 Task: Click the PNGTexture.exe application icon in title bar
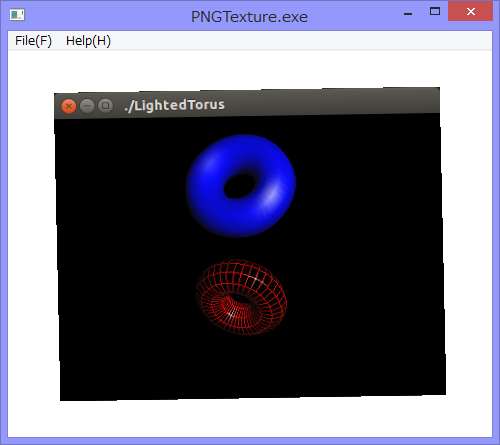(x=17, y=15)
